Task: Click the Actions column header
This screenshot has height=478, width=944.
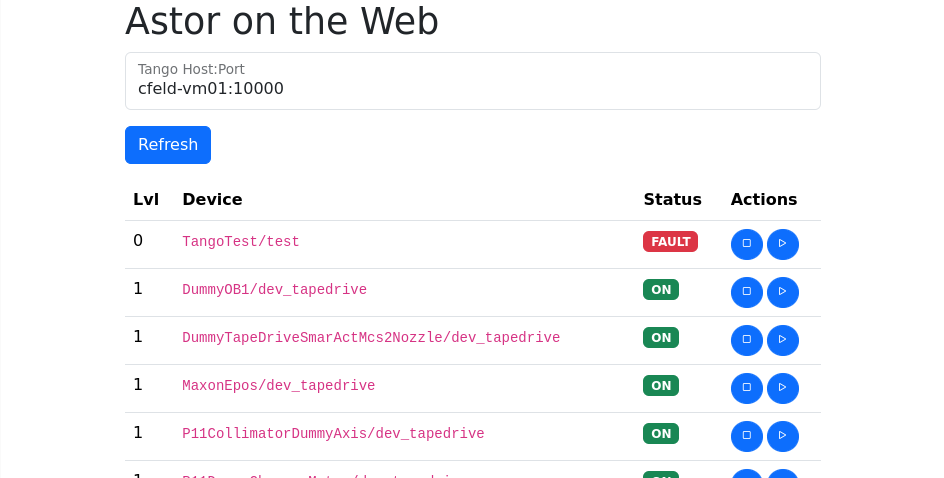Action: tap(764, 199)
